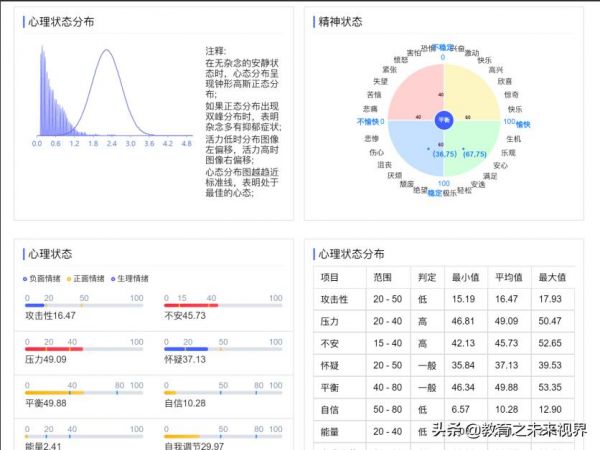Click the 攻击性 row name in the table
Image resolution: width=600 pixels, height=450 pixels.
pos(334,299)
